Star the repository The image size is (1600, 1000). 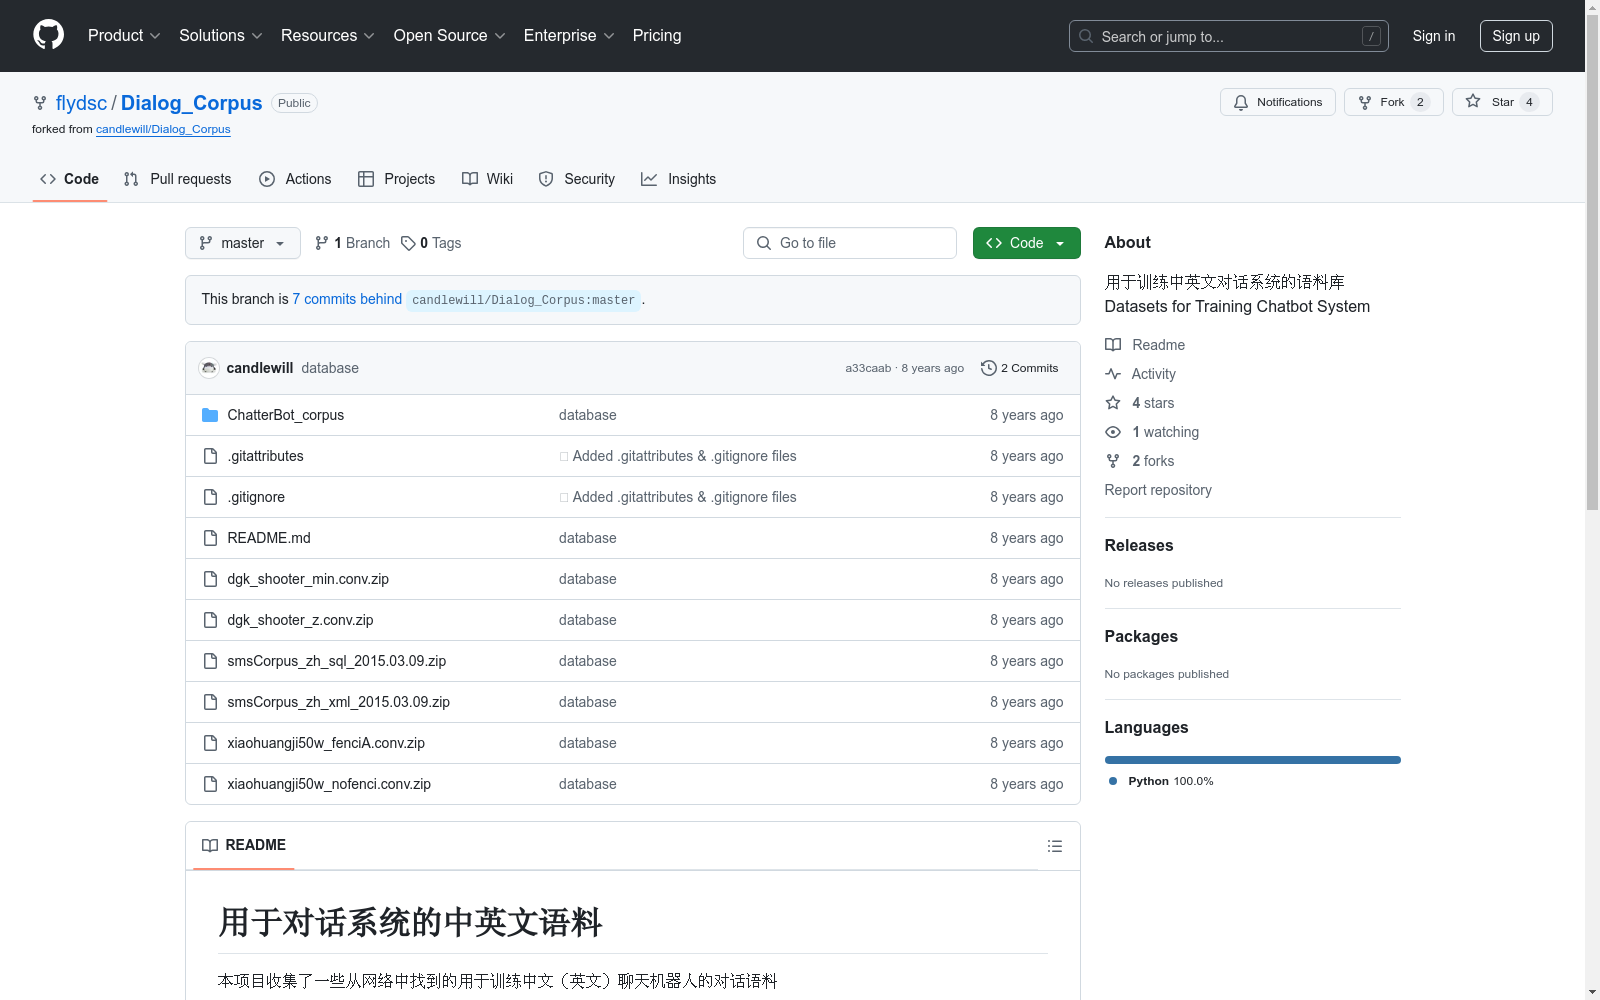click(1502, 102)
